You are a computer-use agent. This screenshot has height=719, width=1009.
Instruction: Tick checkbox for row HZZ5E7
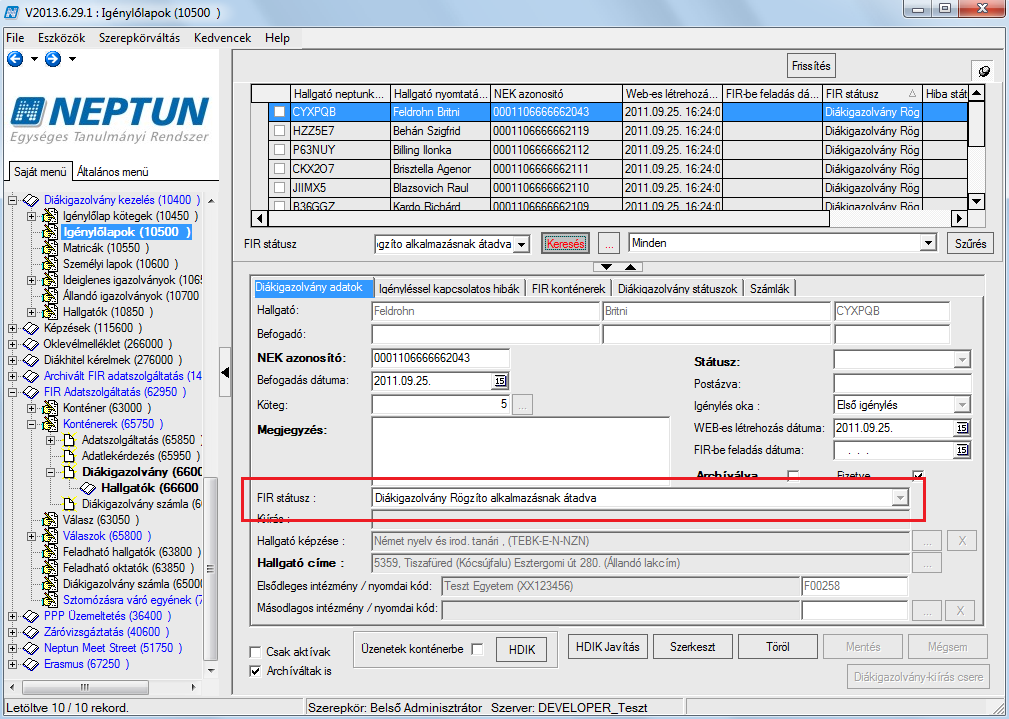click(279, 131)
